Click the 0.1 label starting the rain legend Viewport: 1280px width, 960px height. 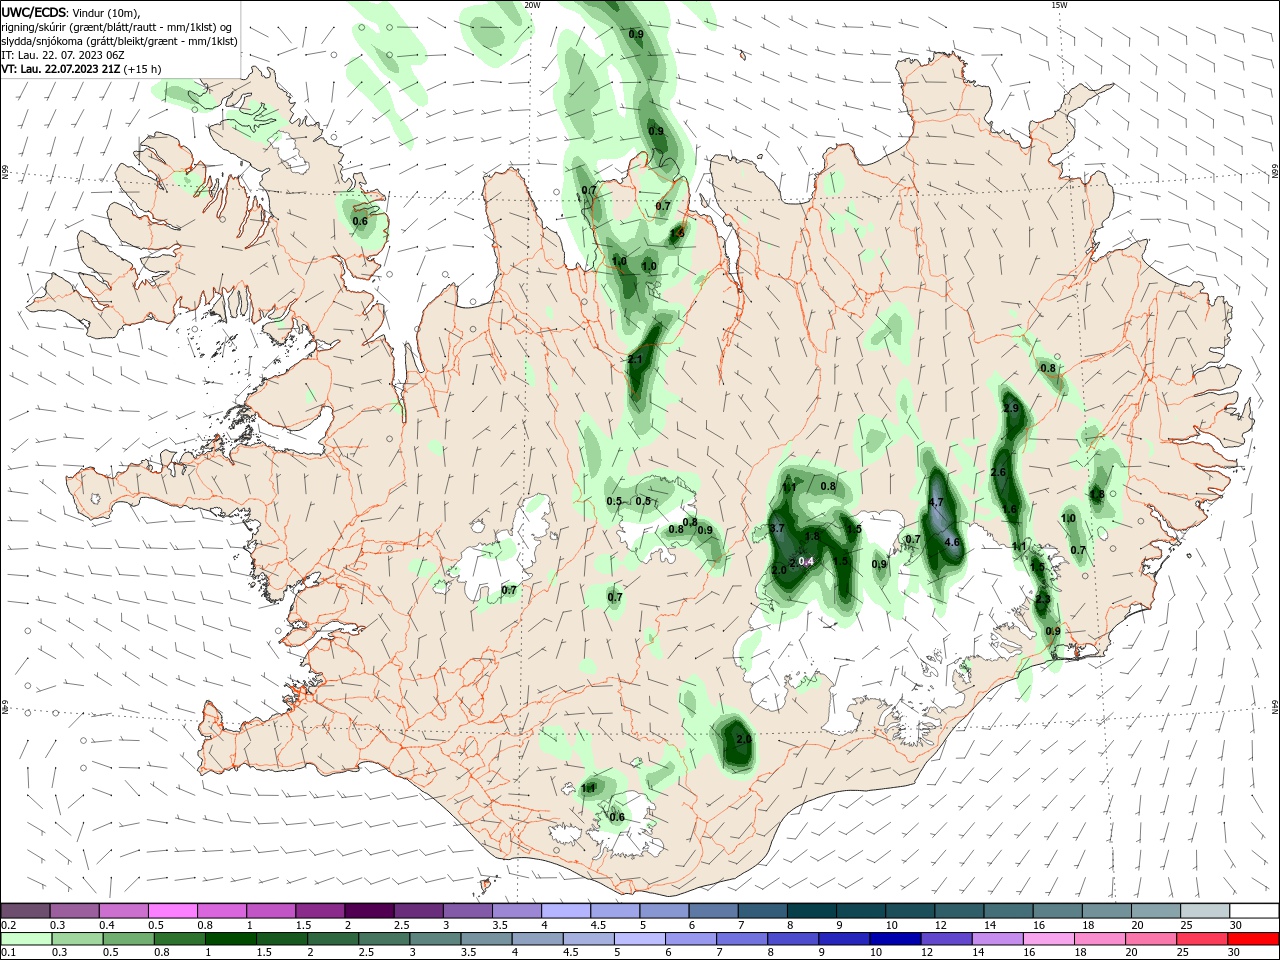[9, 953]
